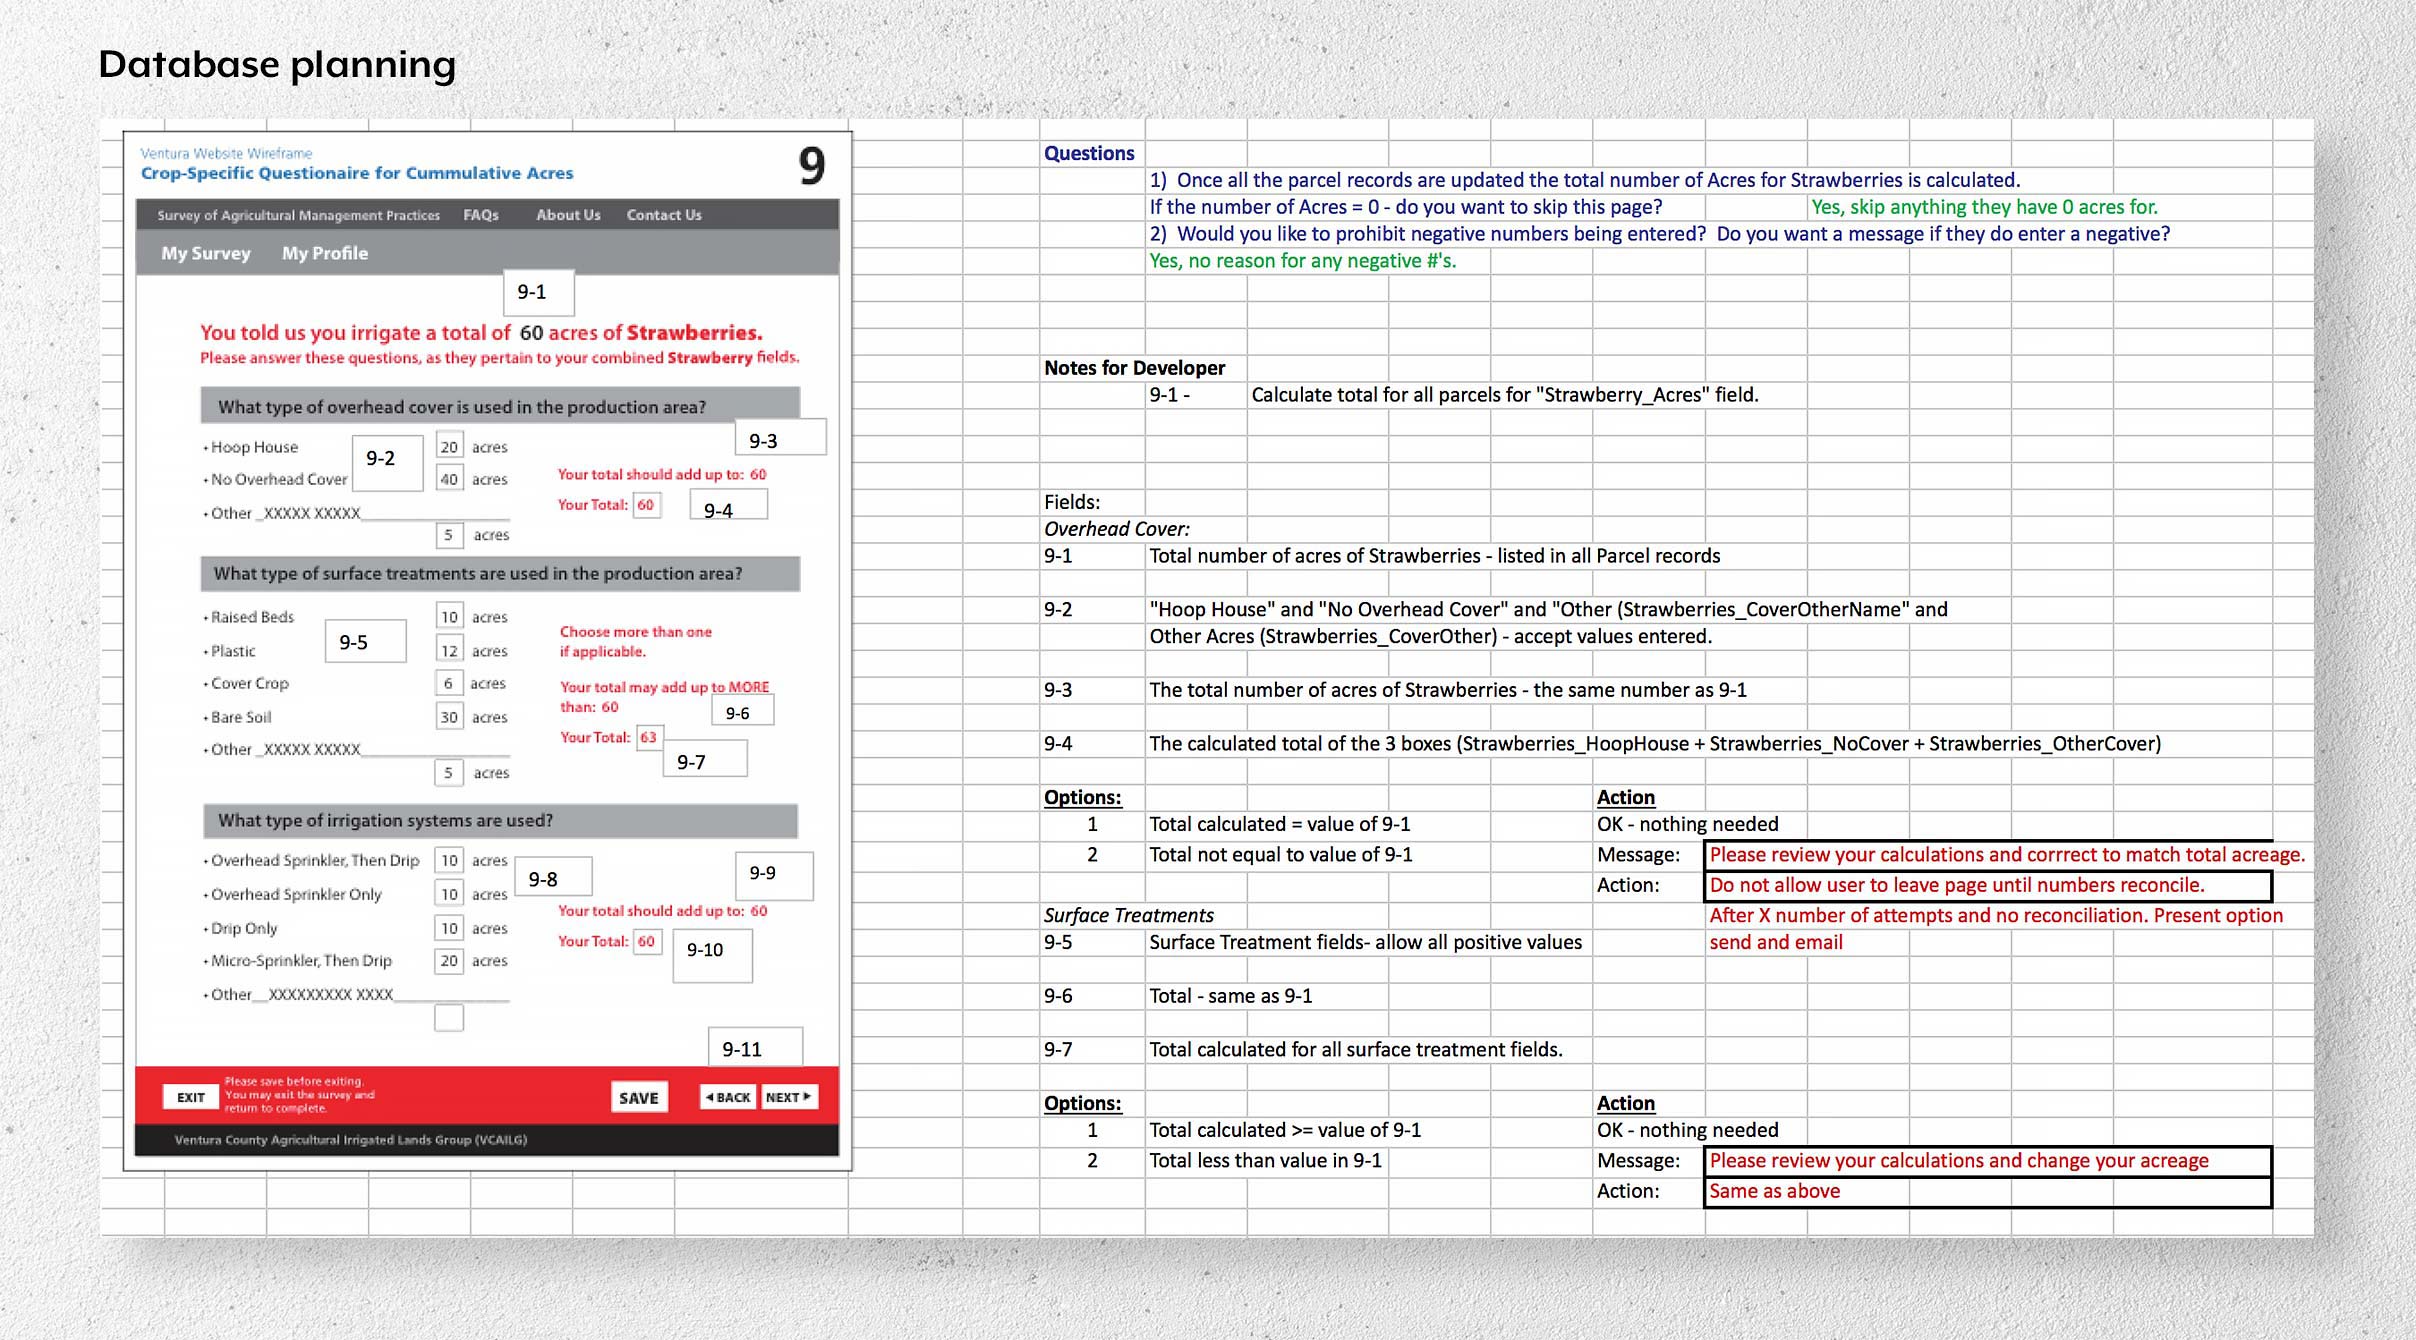This screenshot has width=2416, height=1340.
Task: Select 'Total calculated for all surface treatment fields.'
Action: click(x=1355, y=1049)
